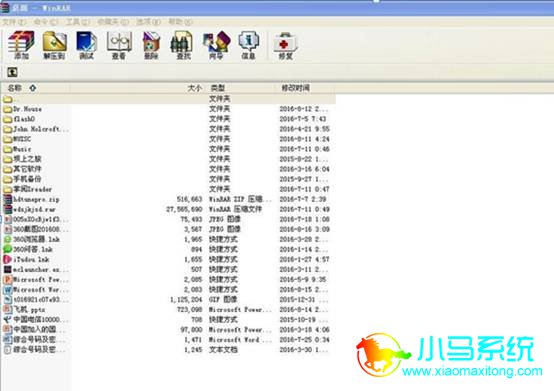This screenshot has width=554, height=391.
Task: Click the Microsoft PowerPoint shortcut icon
Action: click(x=8, y=279)
